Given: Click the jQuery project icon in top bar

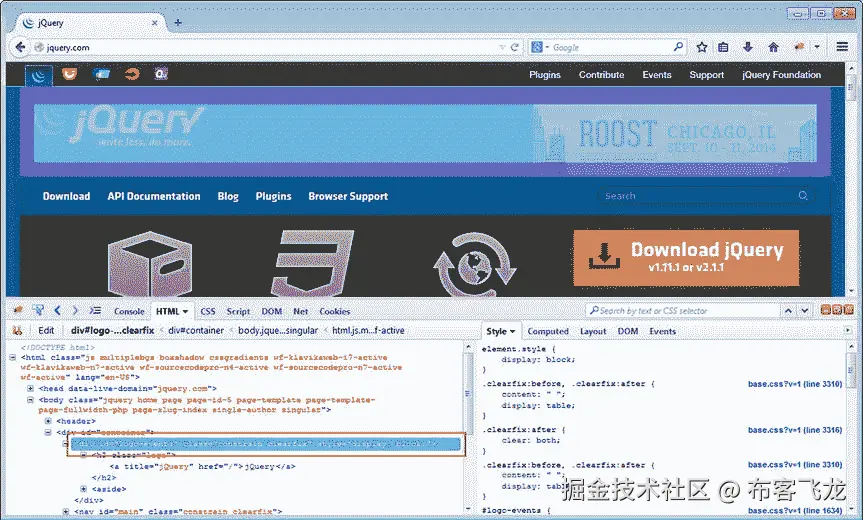Looking at the screenshot, I should coord(39,75).
